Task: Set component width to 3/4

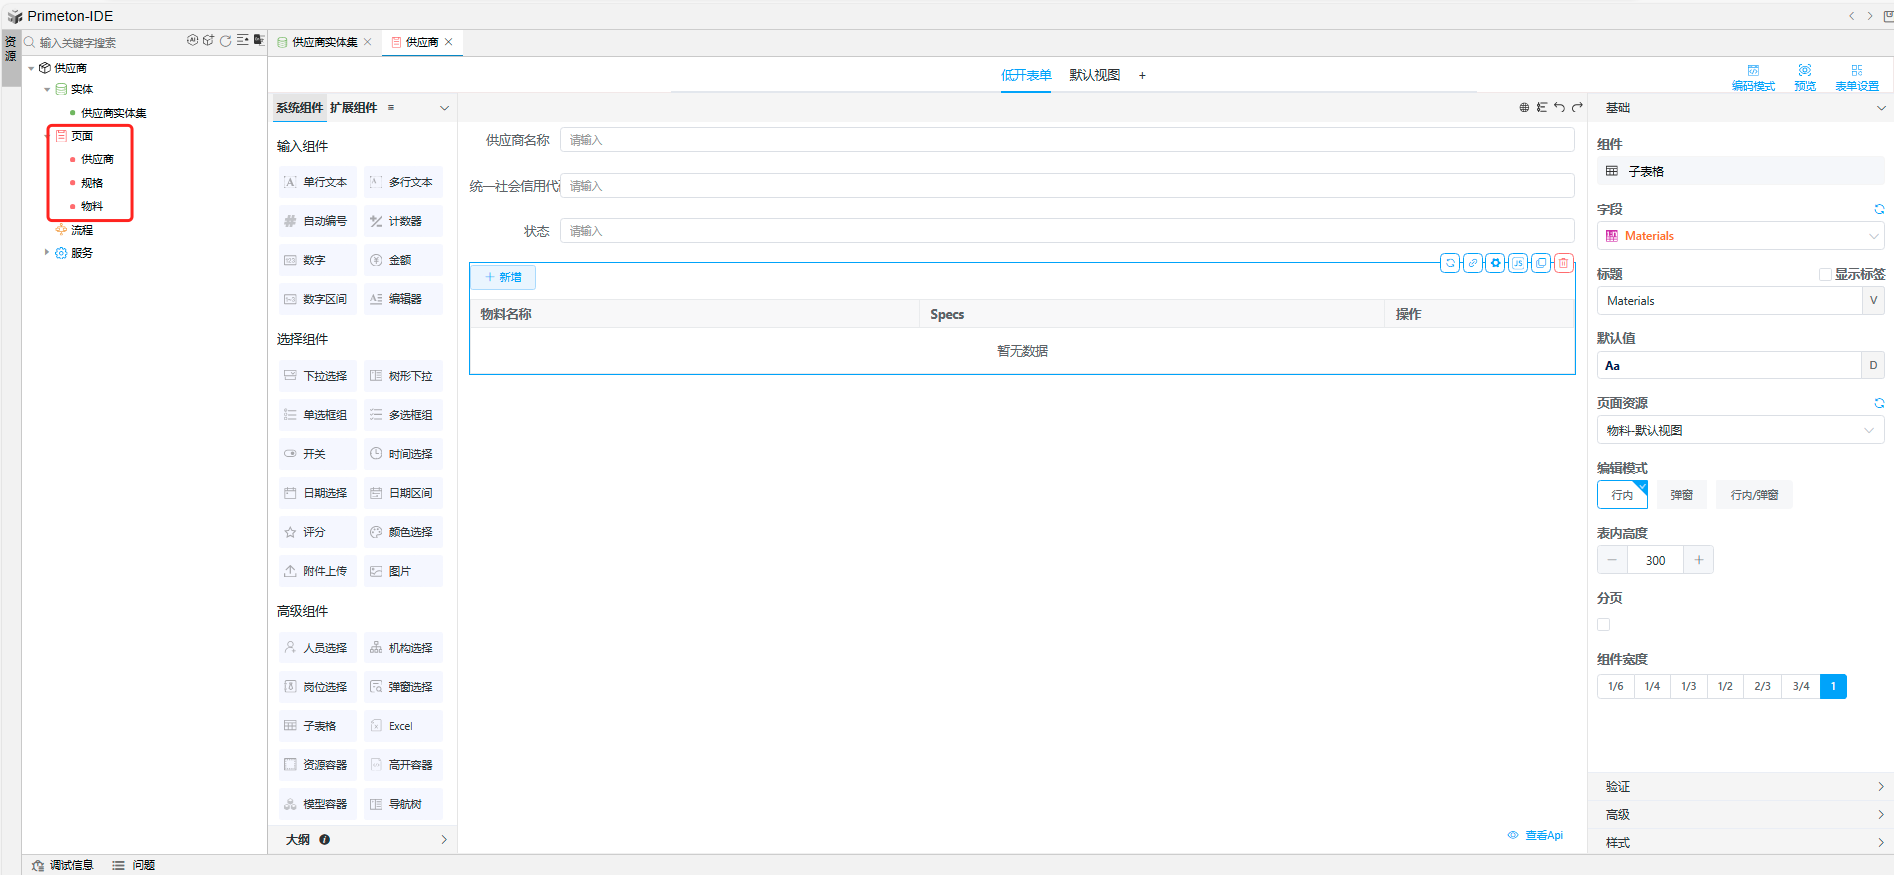Action: pyautogui.click(x=1801, y=686)
